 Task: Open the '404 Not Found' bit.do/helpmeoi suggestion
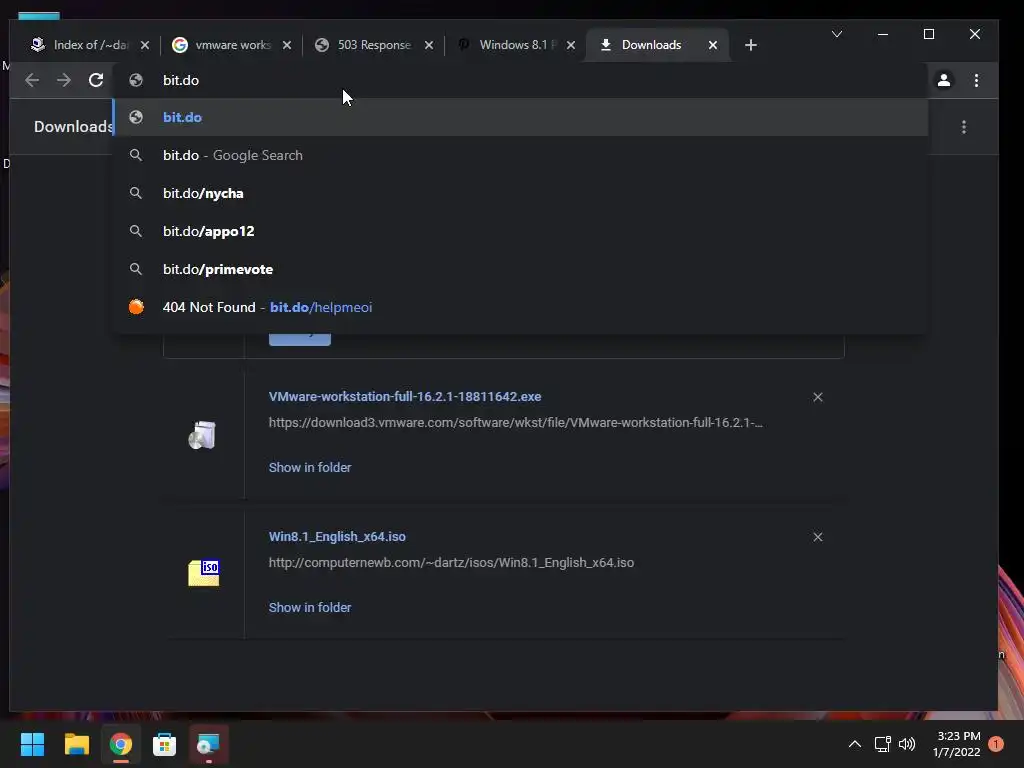520,307
